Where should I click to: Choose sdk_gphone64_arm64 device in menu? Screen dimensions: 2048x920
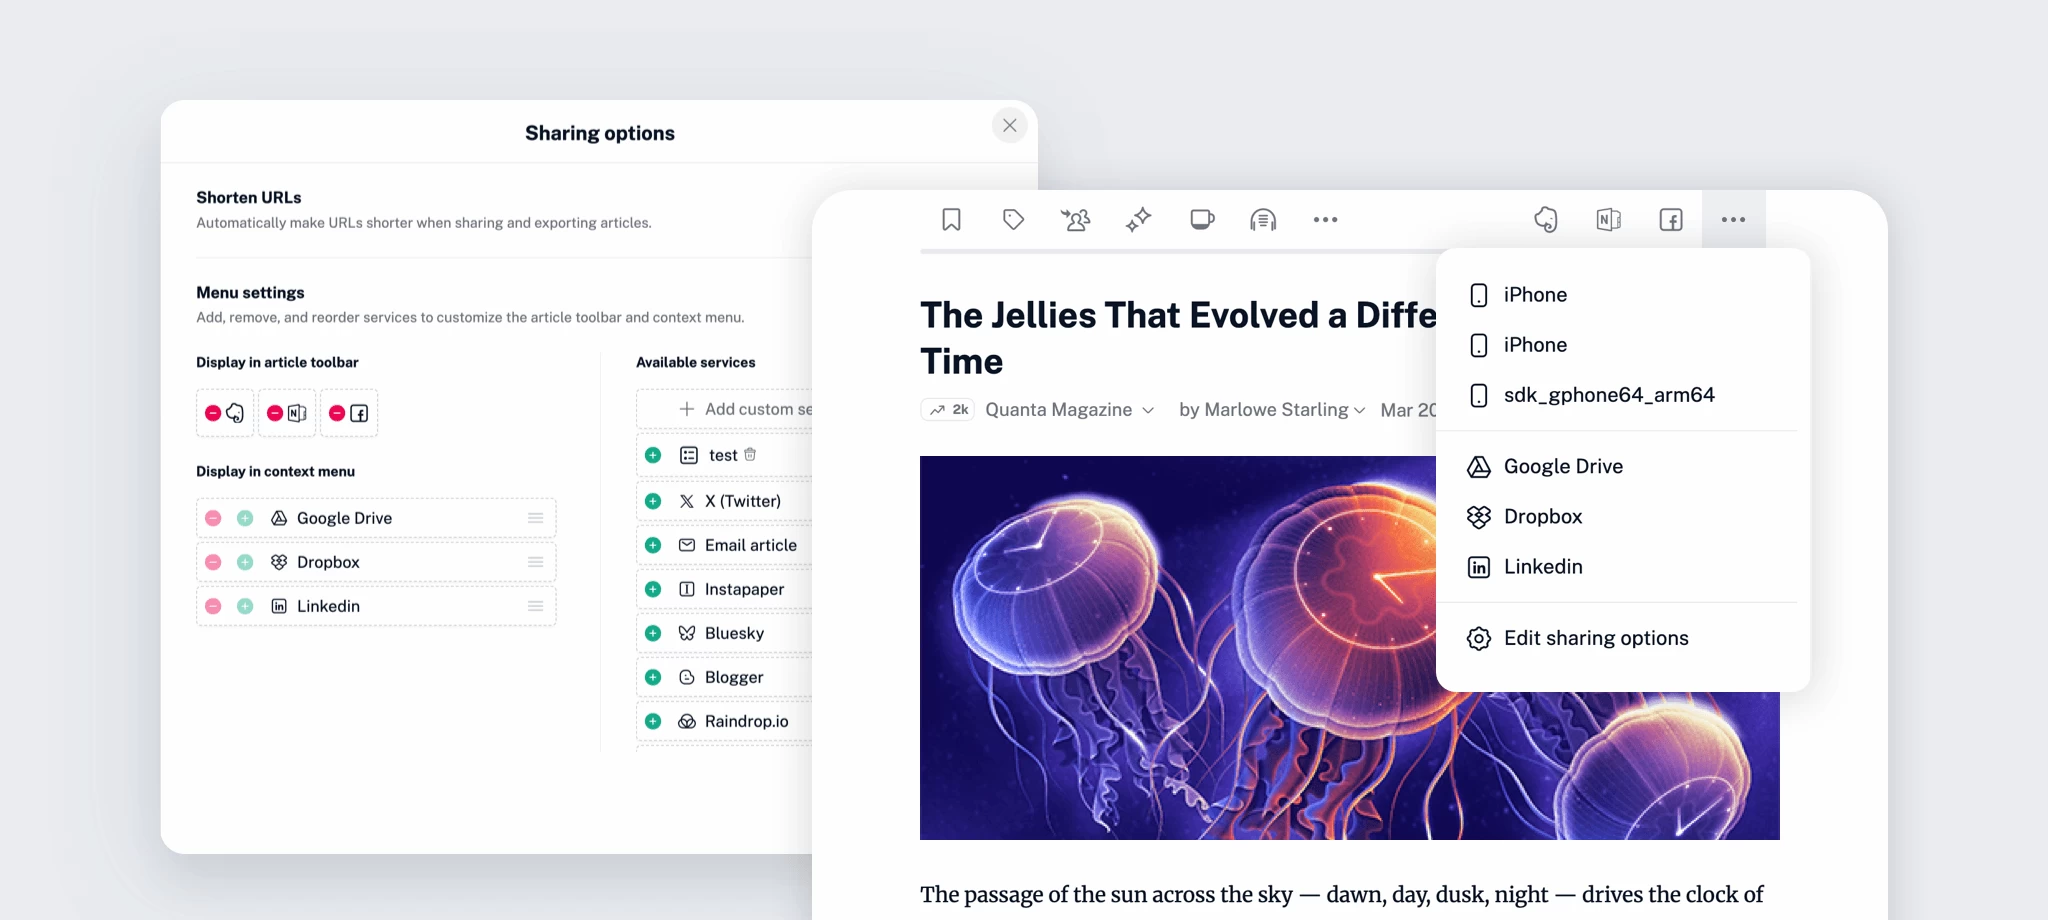(1608, 395)
